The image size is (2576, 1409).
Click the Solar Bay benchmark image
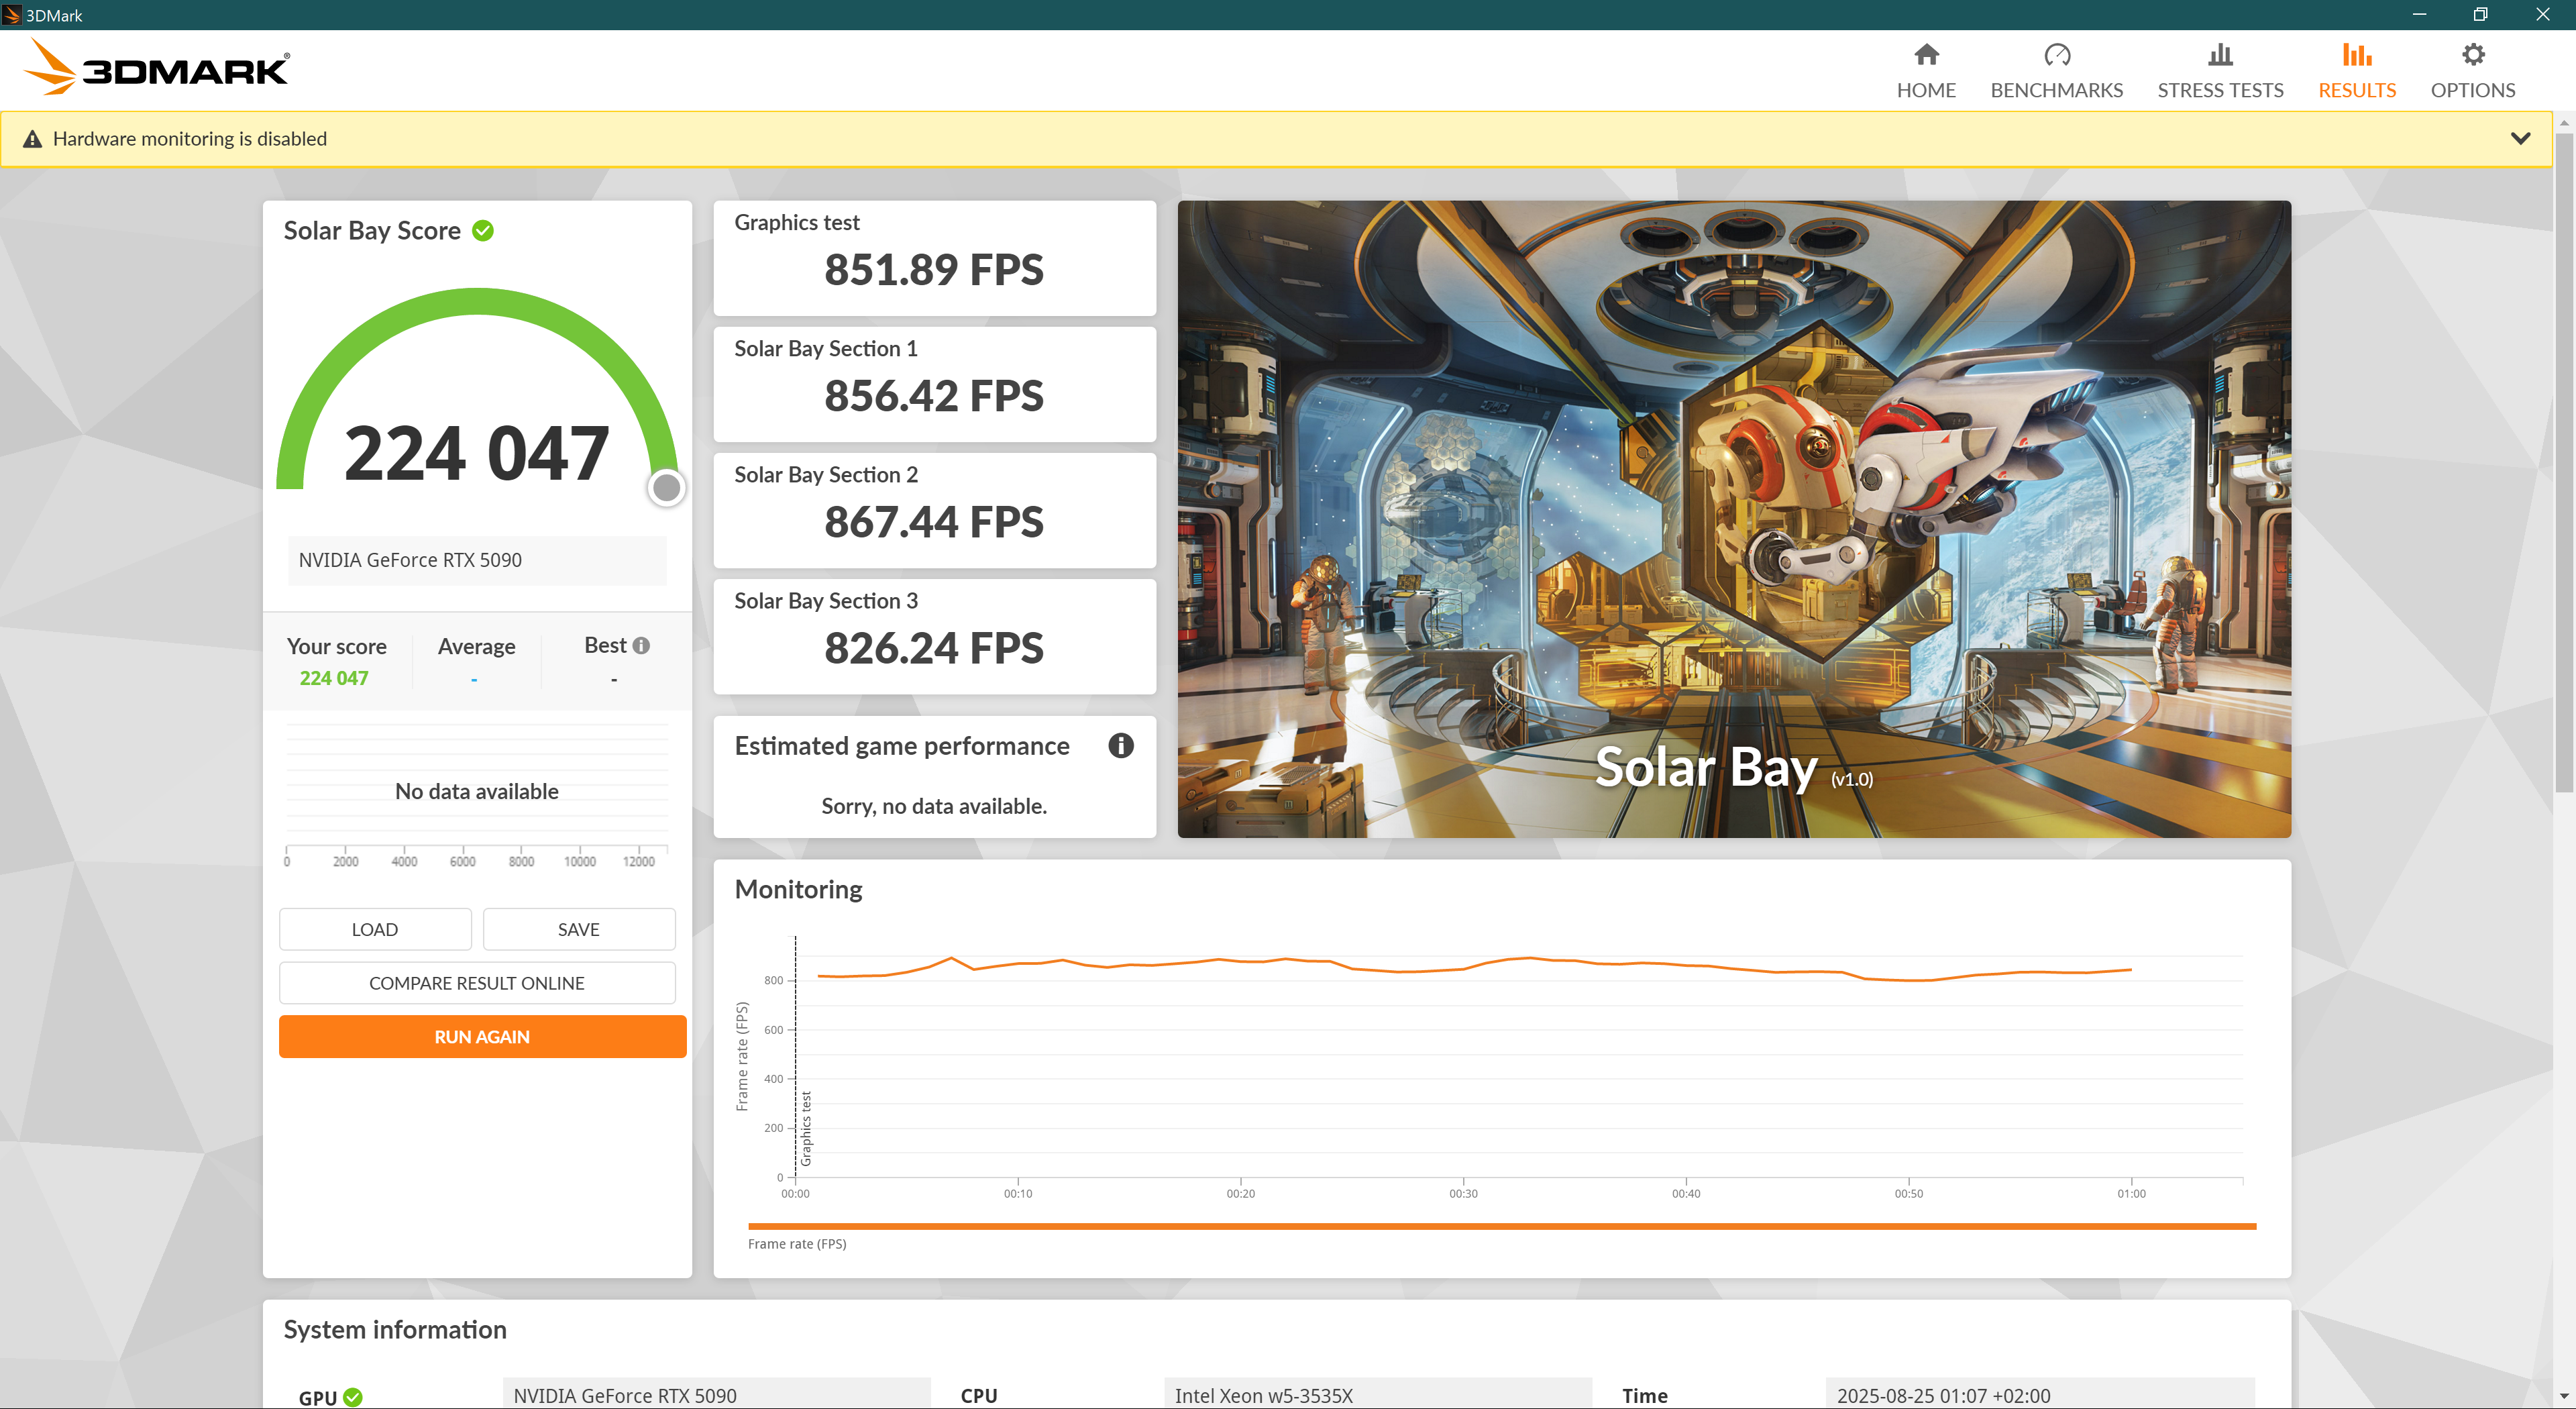click(1733, 519)
